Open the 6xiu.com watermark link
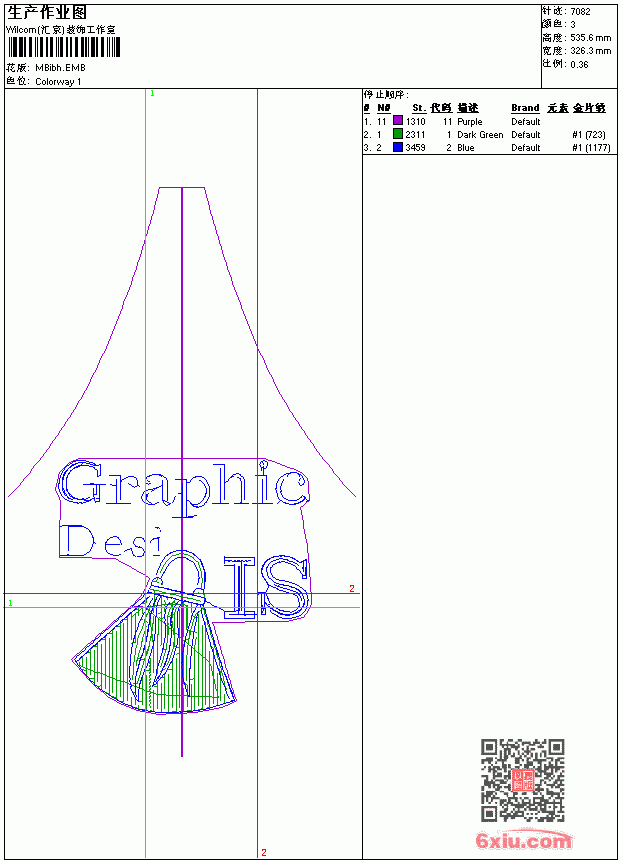Screen dimensions: 620x860 pos(523,840)
